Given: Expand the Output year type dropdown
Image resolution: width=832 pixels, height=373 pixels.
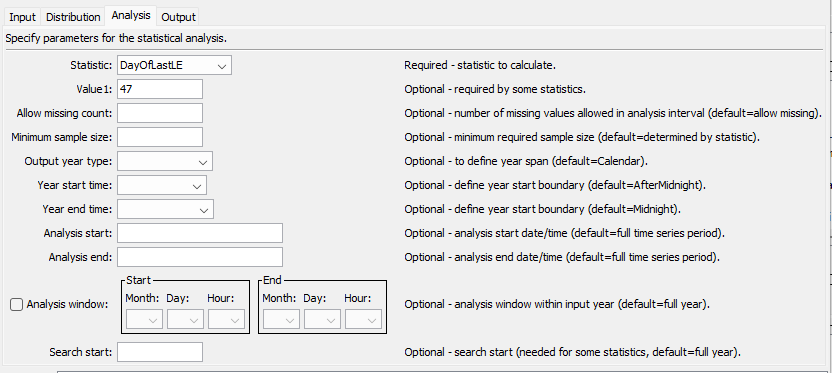Looking at the screenshot, I should point(165,161).
